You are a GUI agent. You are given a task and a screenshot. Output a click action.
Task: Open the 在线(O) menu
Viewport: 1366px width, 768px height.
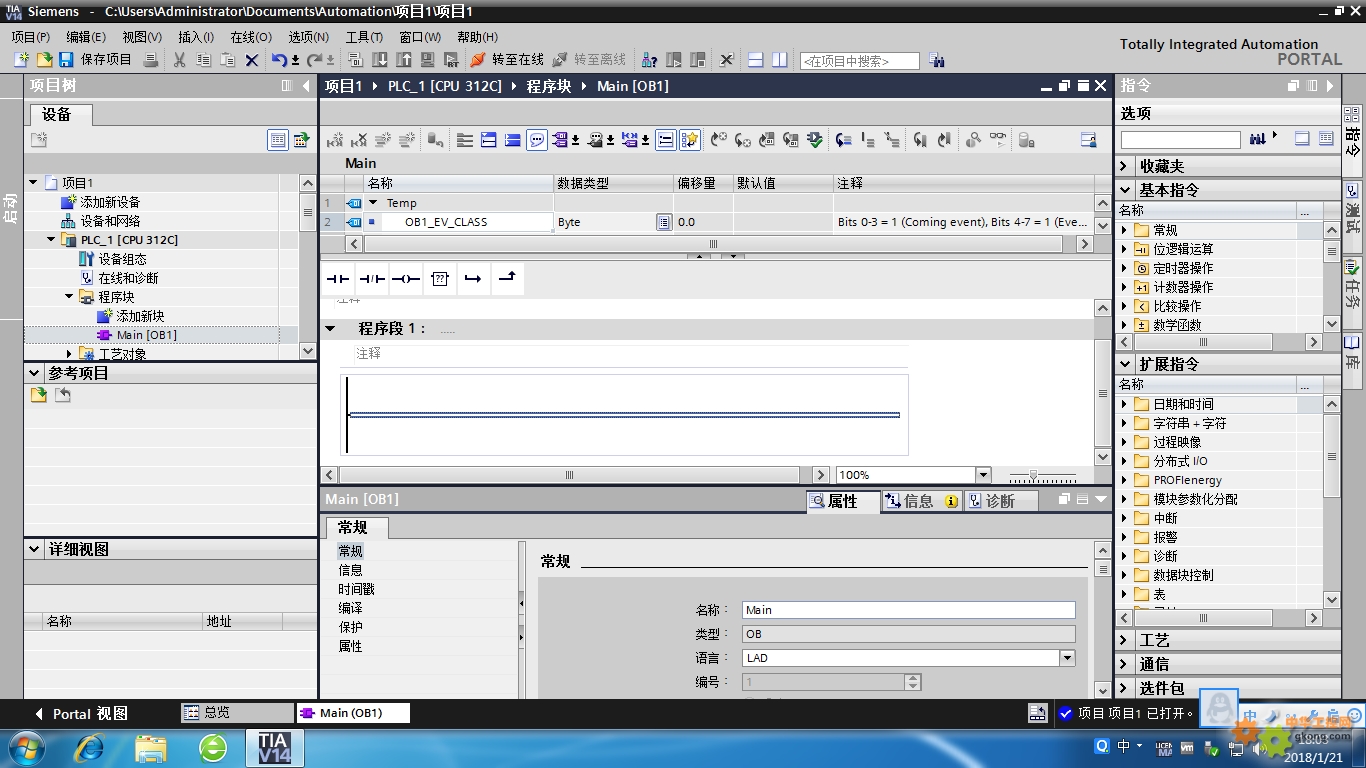click(x=251, y=37)
